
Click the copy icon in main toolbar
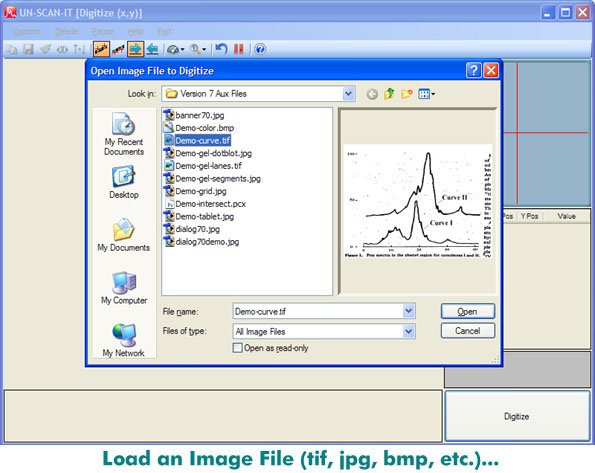click(12, 49)
